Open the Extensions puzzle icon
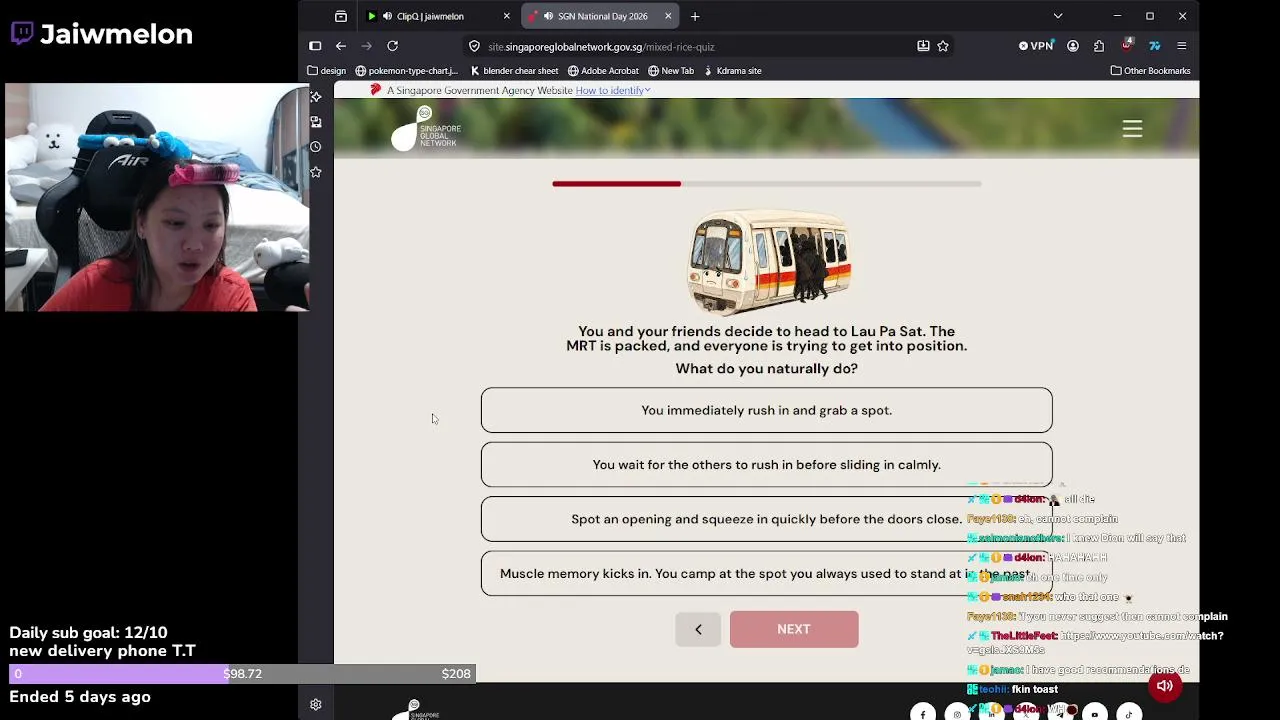 click(1099, 46)
